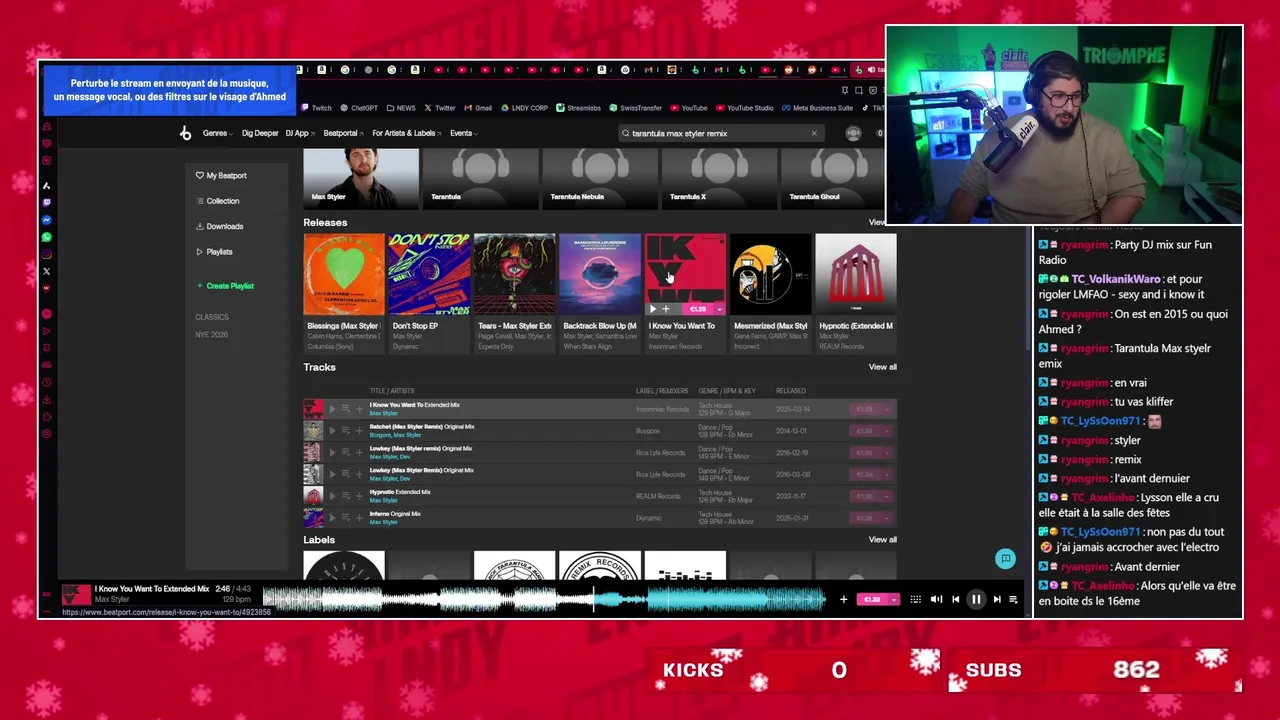
Task: Open For Artists & Labels menu
Action: click(406, 133)
